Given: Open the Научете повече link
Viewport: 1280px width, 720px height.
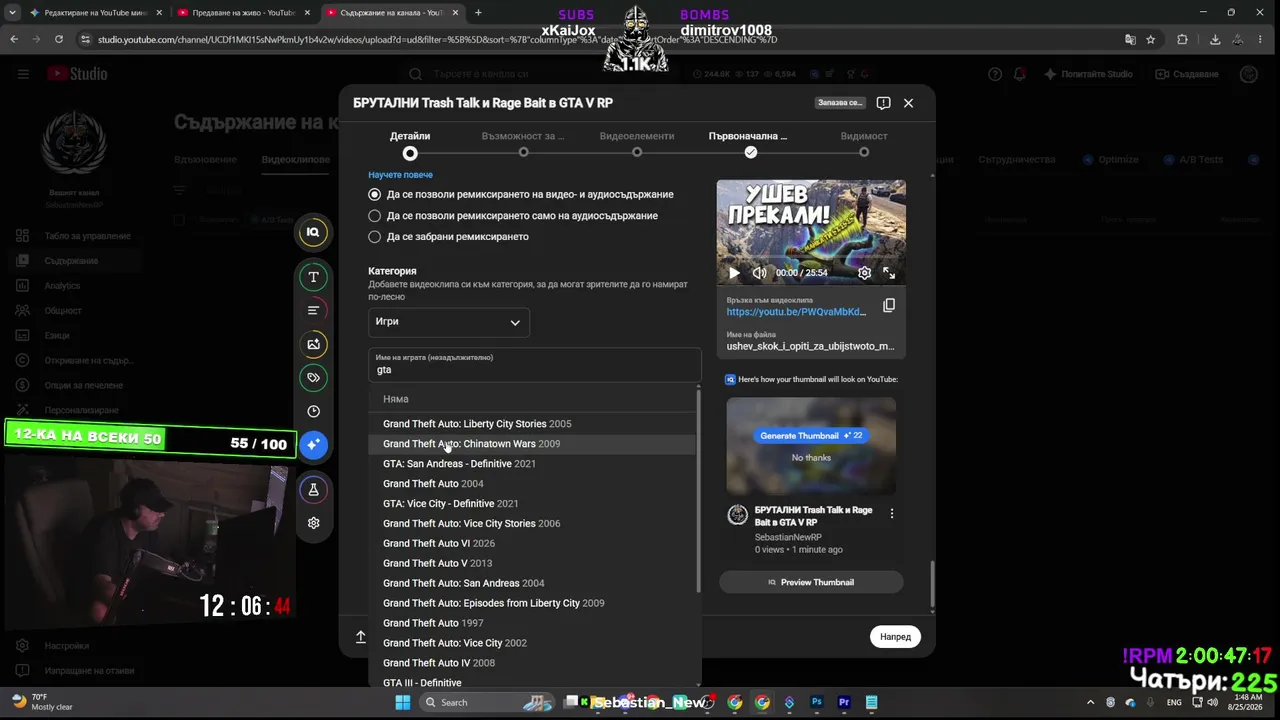Looking at the screenshot, I should pos(400,175).
